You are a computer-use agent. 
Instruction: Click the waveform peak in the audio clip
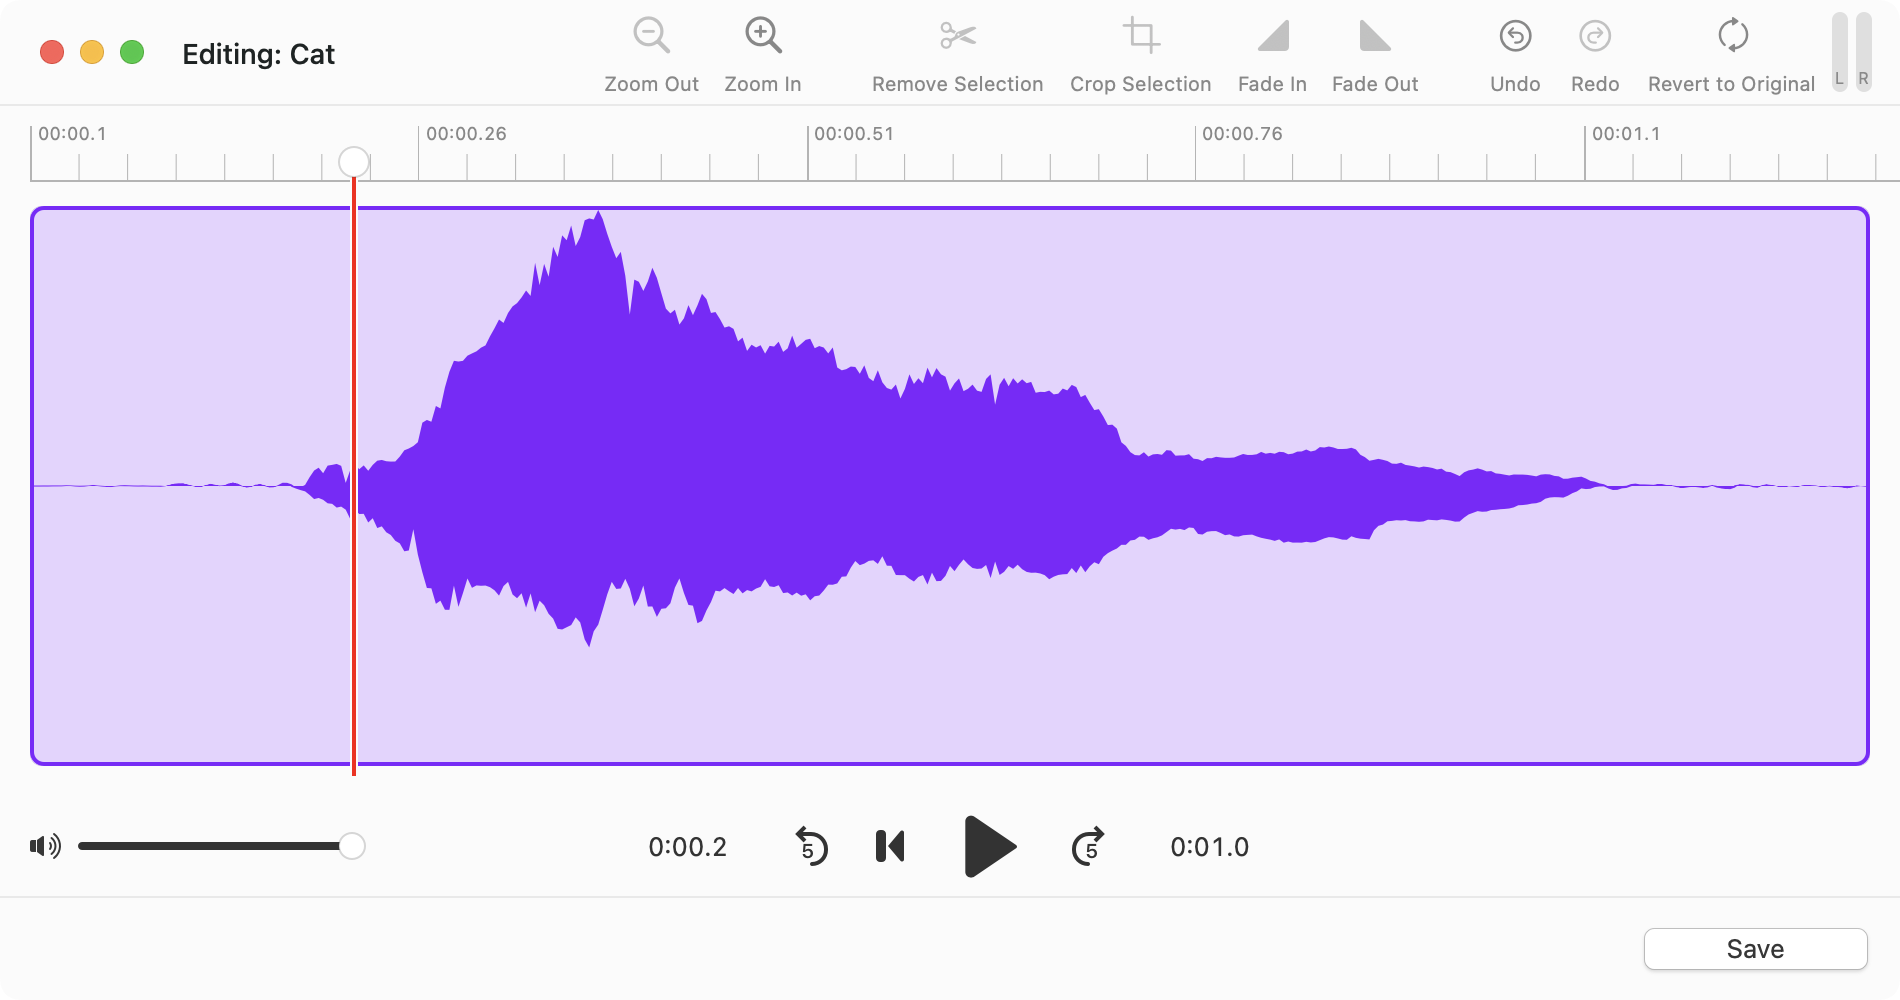click(x=598, y=215)
